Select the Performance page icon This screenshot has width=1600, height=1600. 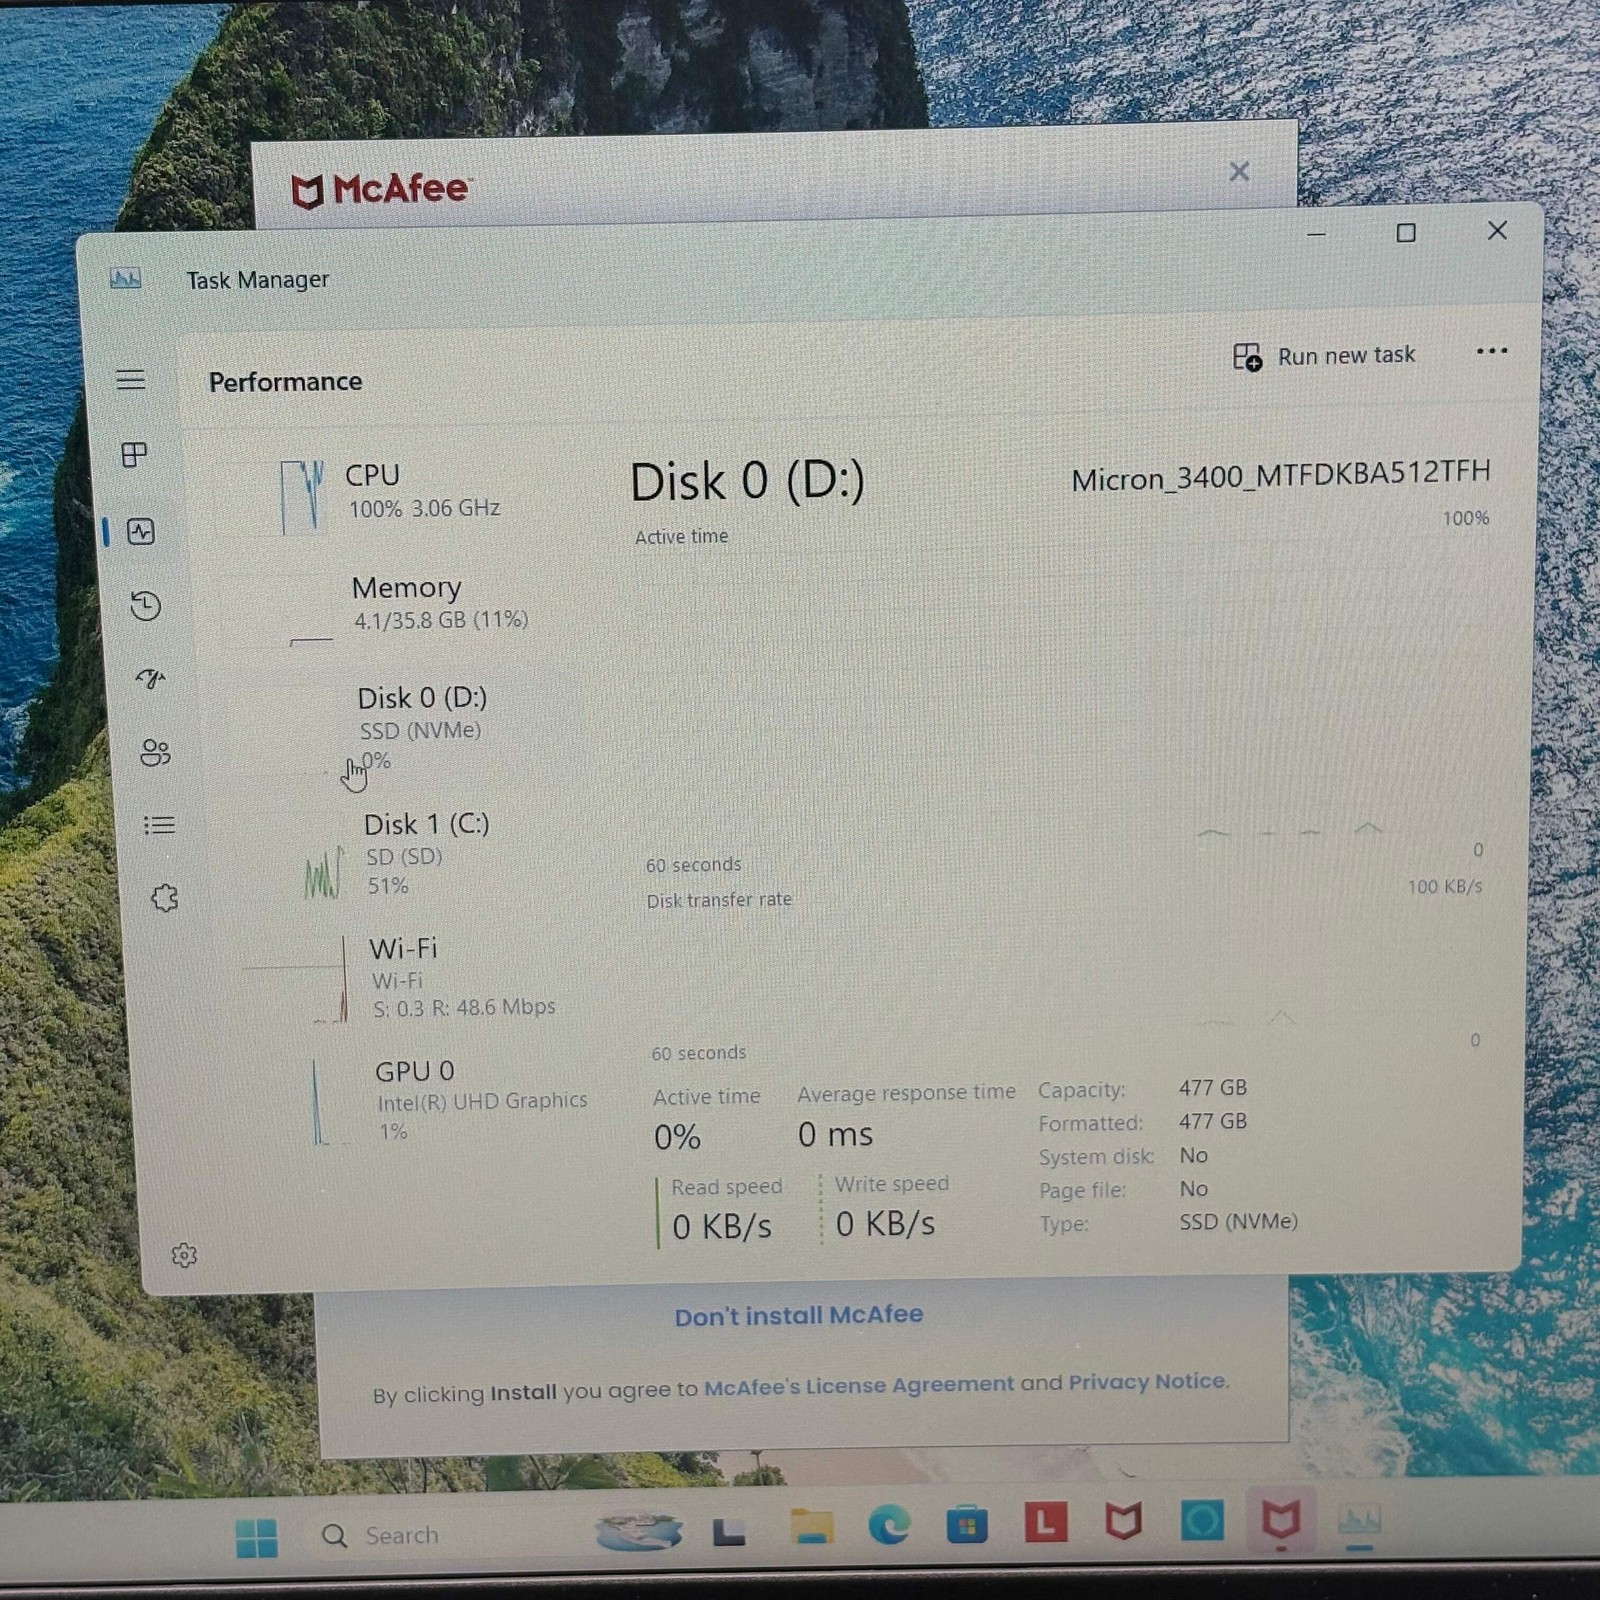141,531
